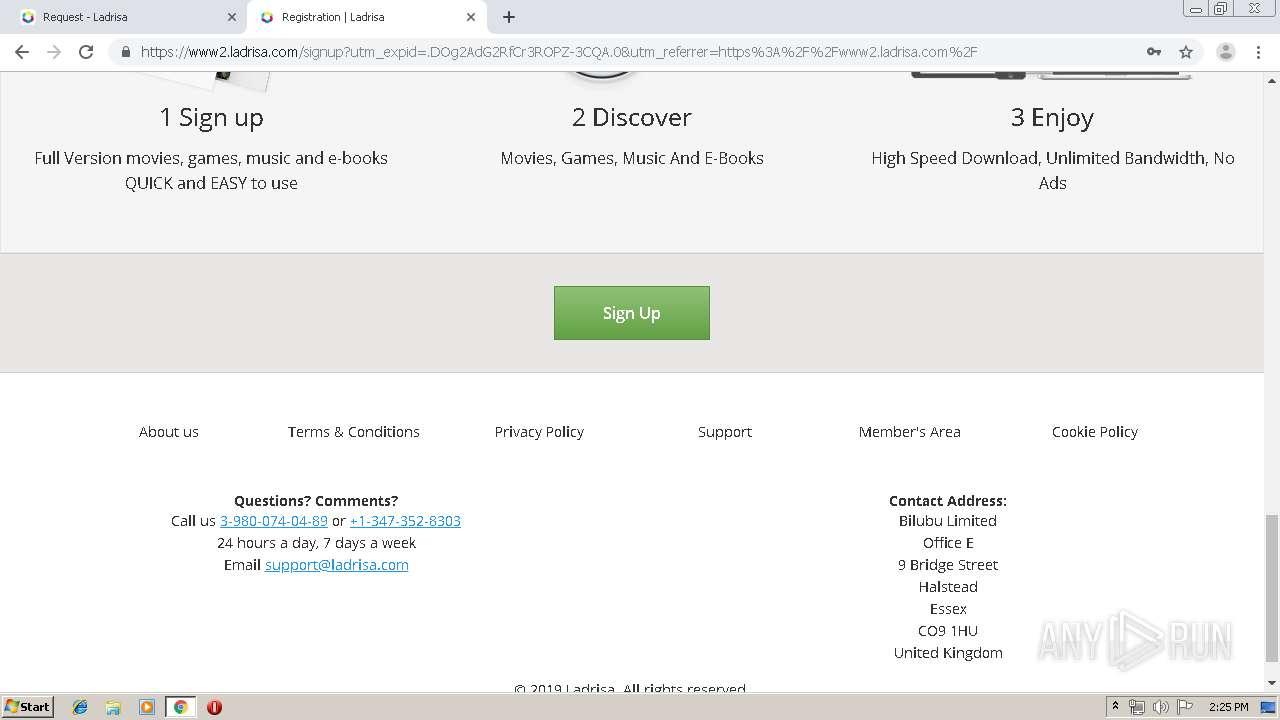Open the Chrome three-dot menu
Viewport: 1280px width, 720px height.
tap(1258, 52)
